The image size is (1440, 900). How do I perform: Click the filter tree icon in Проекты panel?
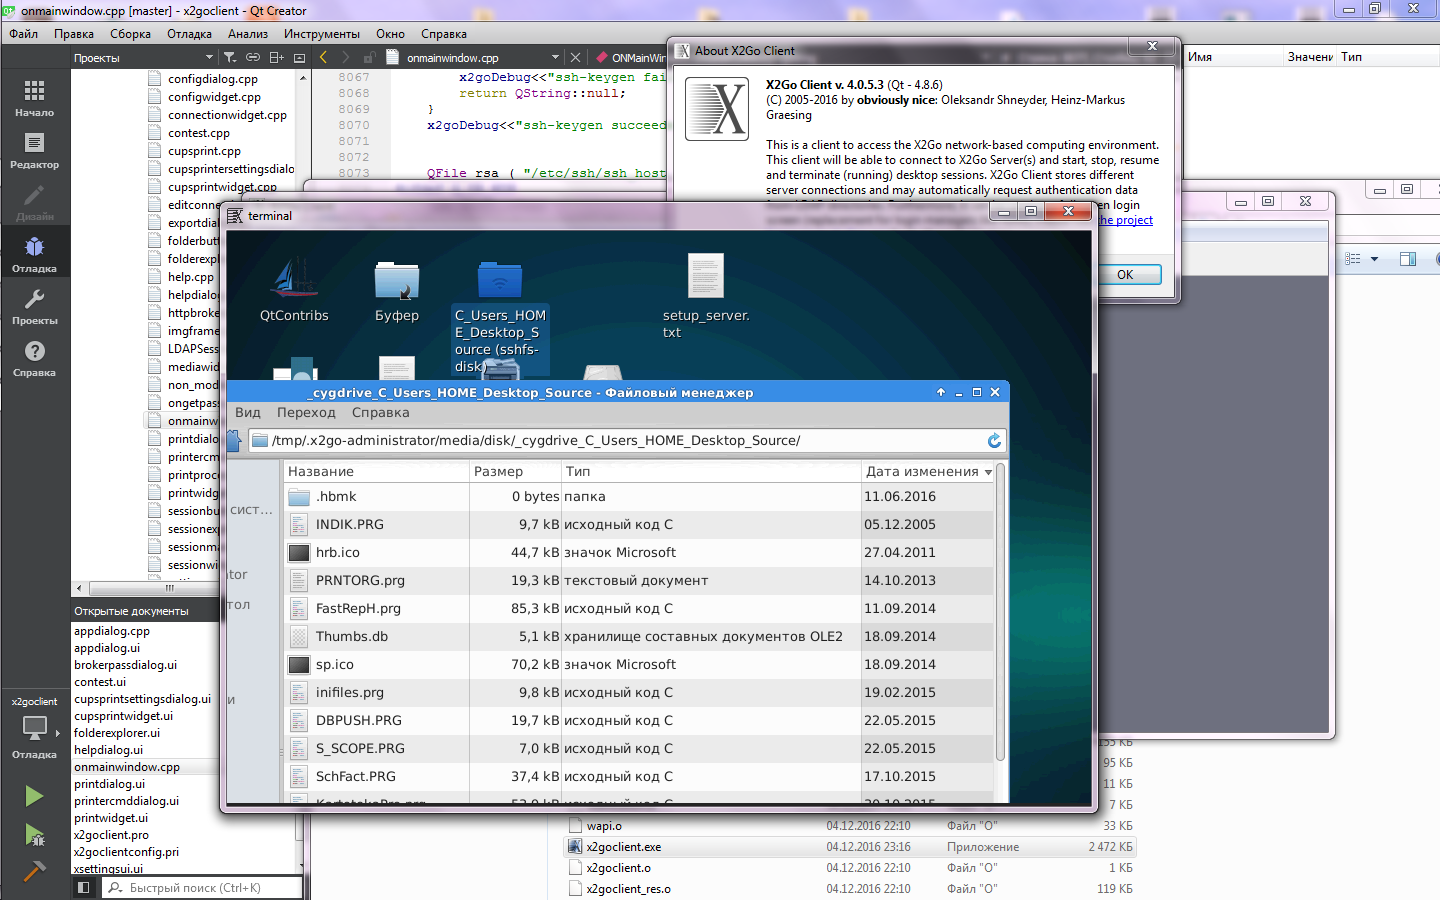(x=230, y=57)
